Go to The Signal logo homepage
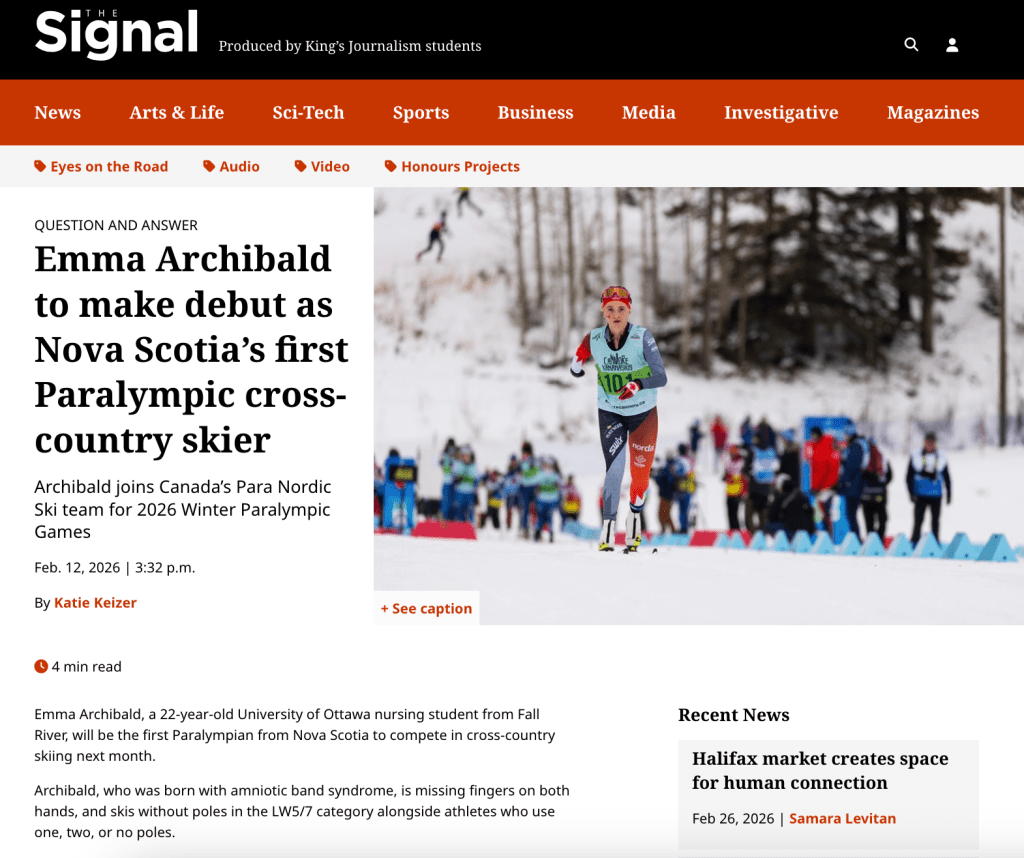 [116, 33]
